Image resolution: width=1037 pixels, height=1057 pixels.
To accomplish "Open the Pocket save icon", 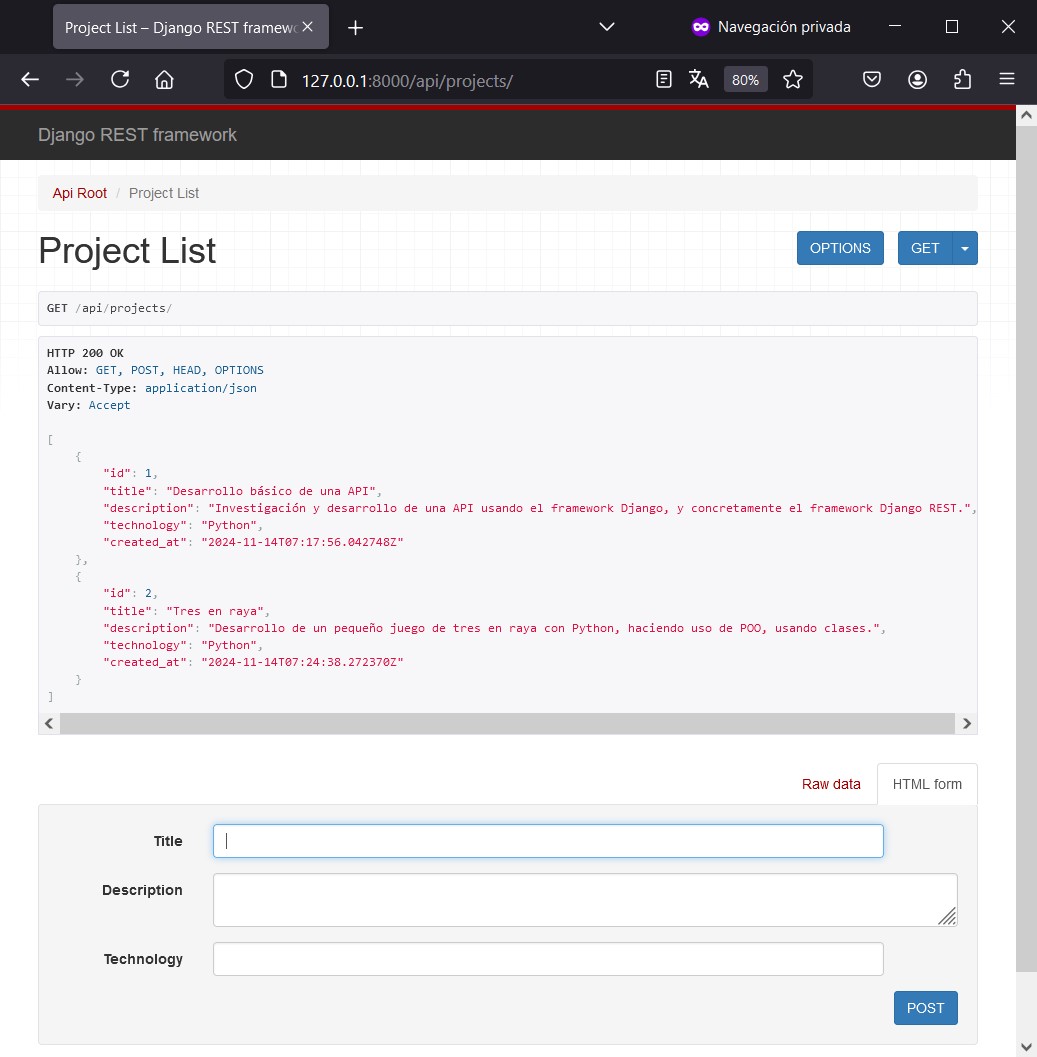I will pos(872,80).
